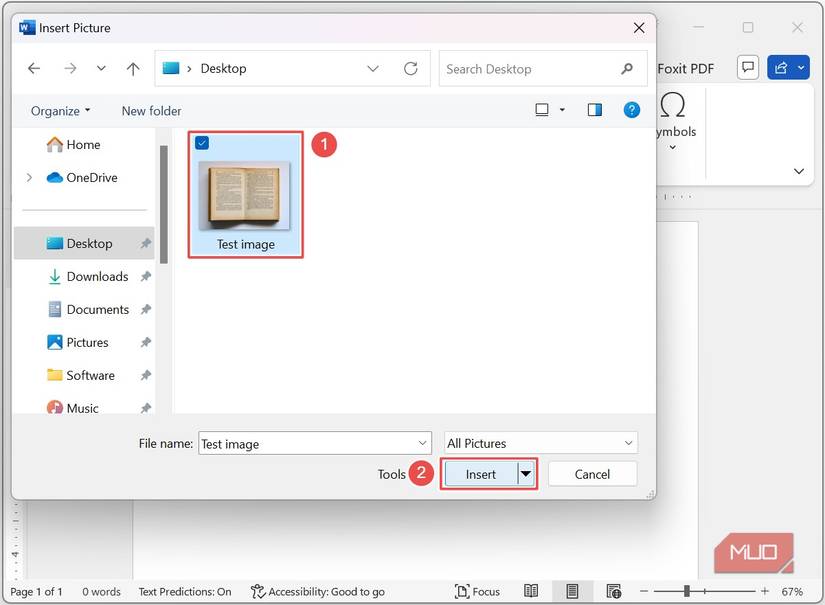Screen dimensions: 825x605
Task: Open recent locations chevron beside forward arrow
Action: [x=101, y=68]
